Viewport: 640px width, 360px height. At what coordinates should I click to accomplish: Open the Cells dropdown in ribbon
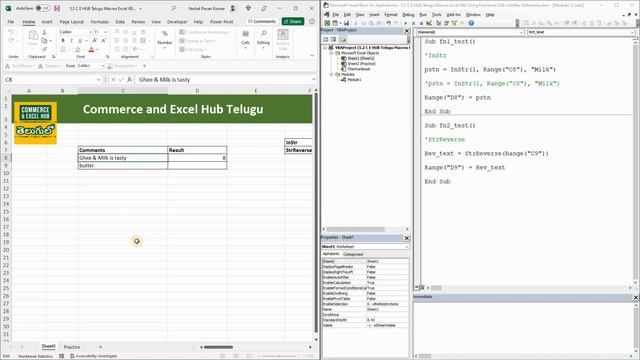click(245, 39)
